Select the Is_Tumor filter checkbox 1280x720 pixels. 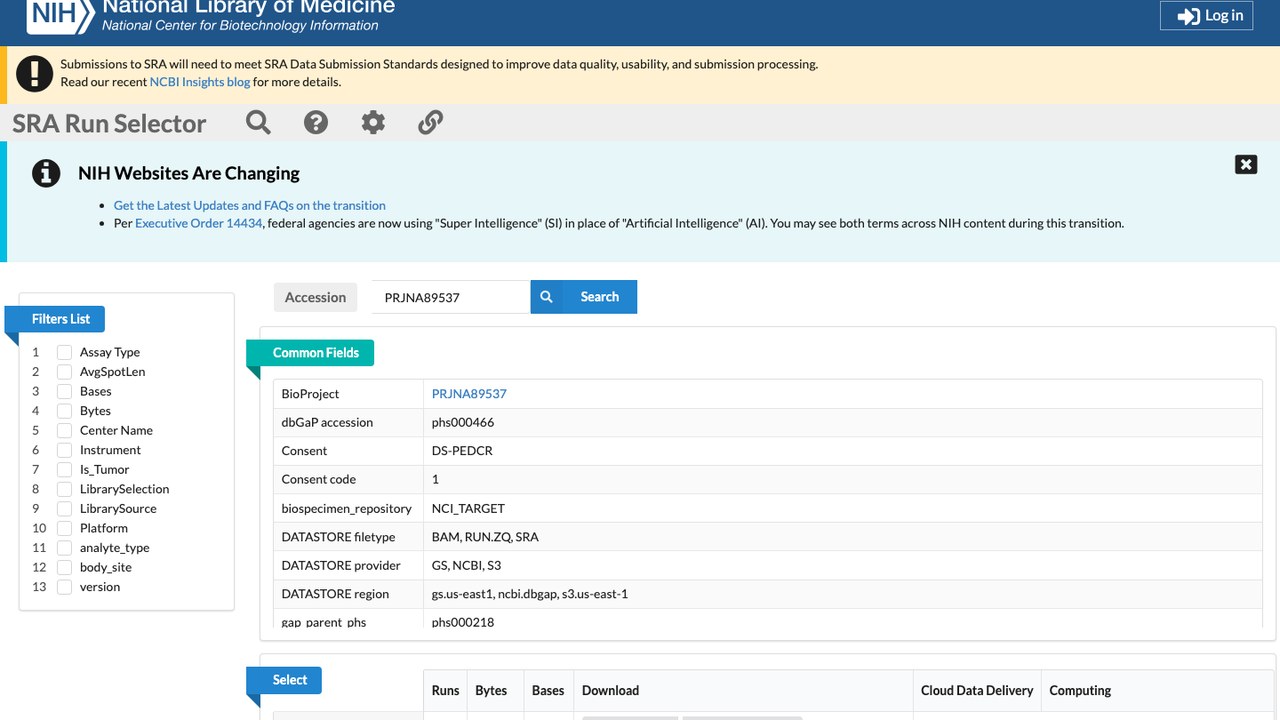pos(64,469)
